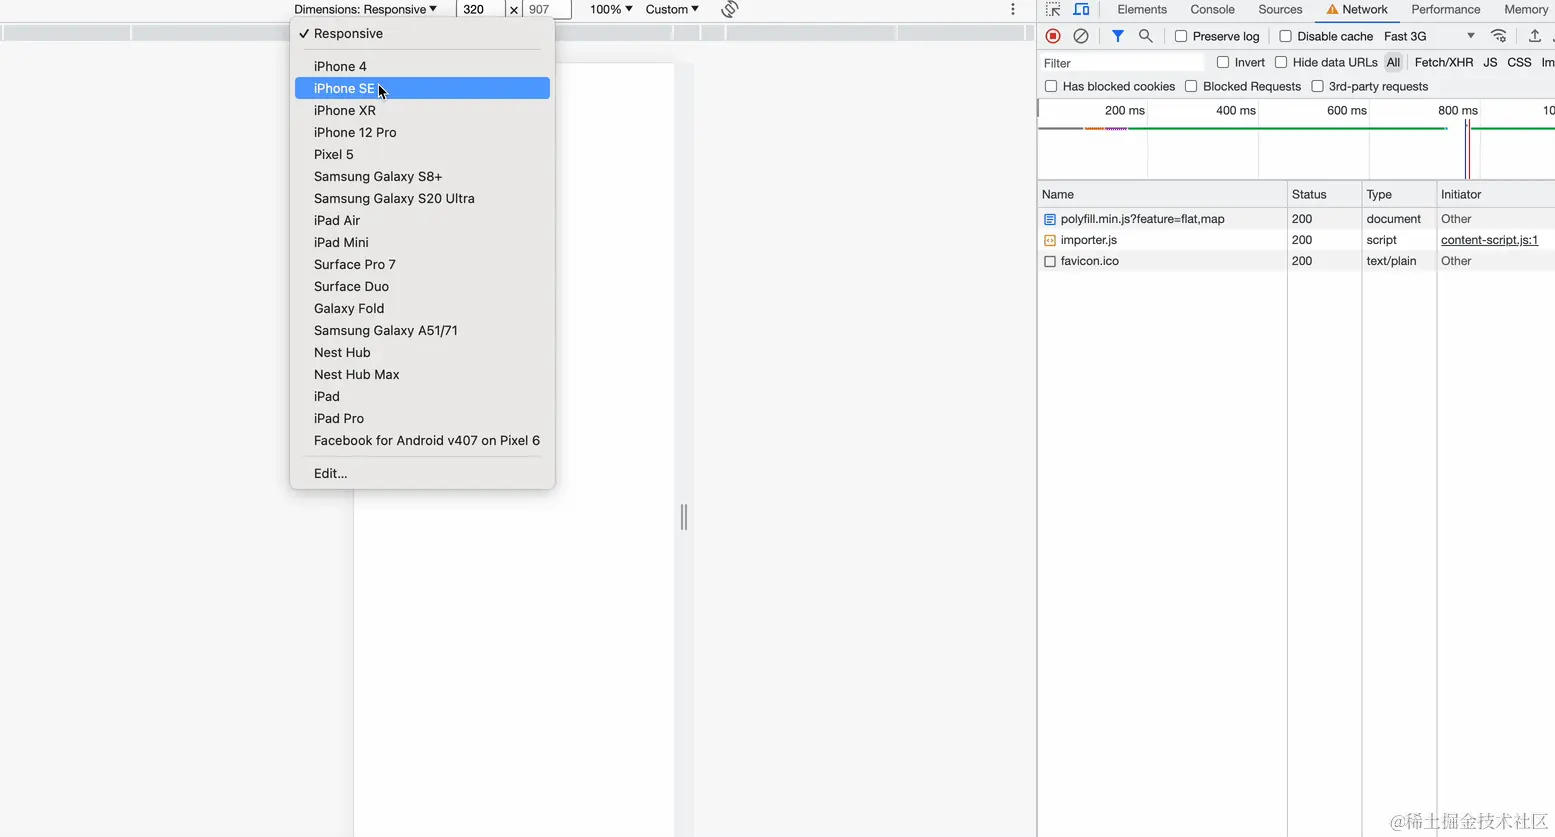Select Samsung Galaxy S8+ device
Screen dimensions: 1555x837
[422, 176]
